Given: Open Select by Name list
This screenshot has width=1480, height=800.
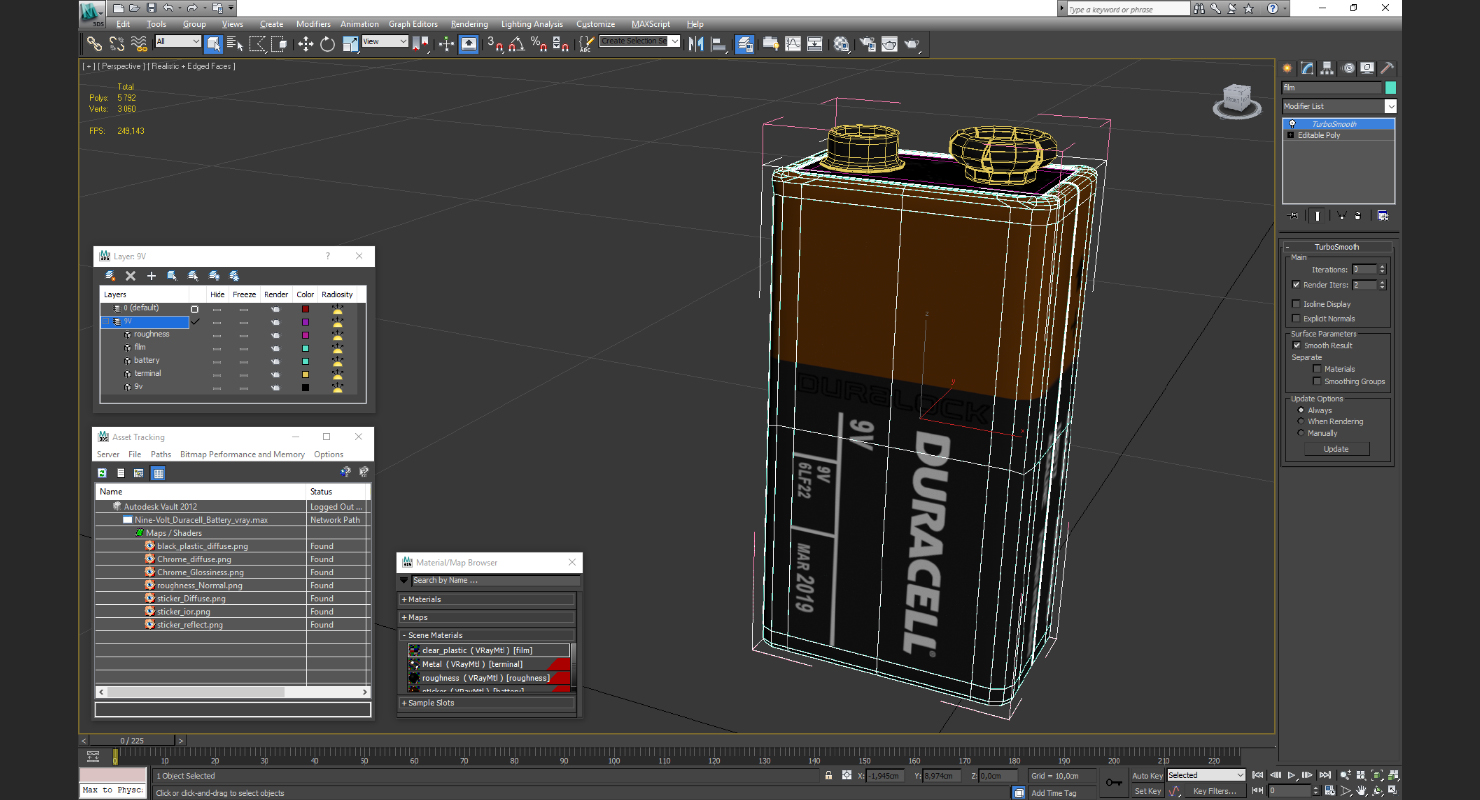Looking at the screenshot, I should tap(235, 44).
